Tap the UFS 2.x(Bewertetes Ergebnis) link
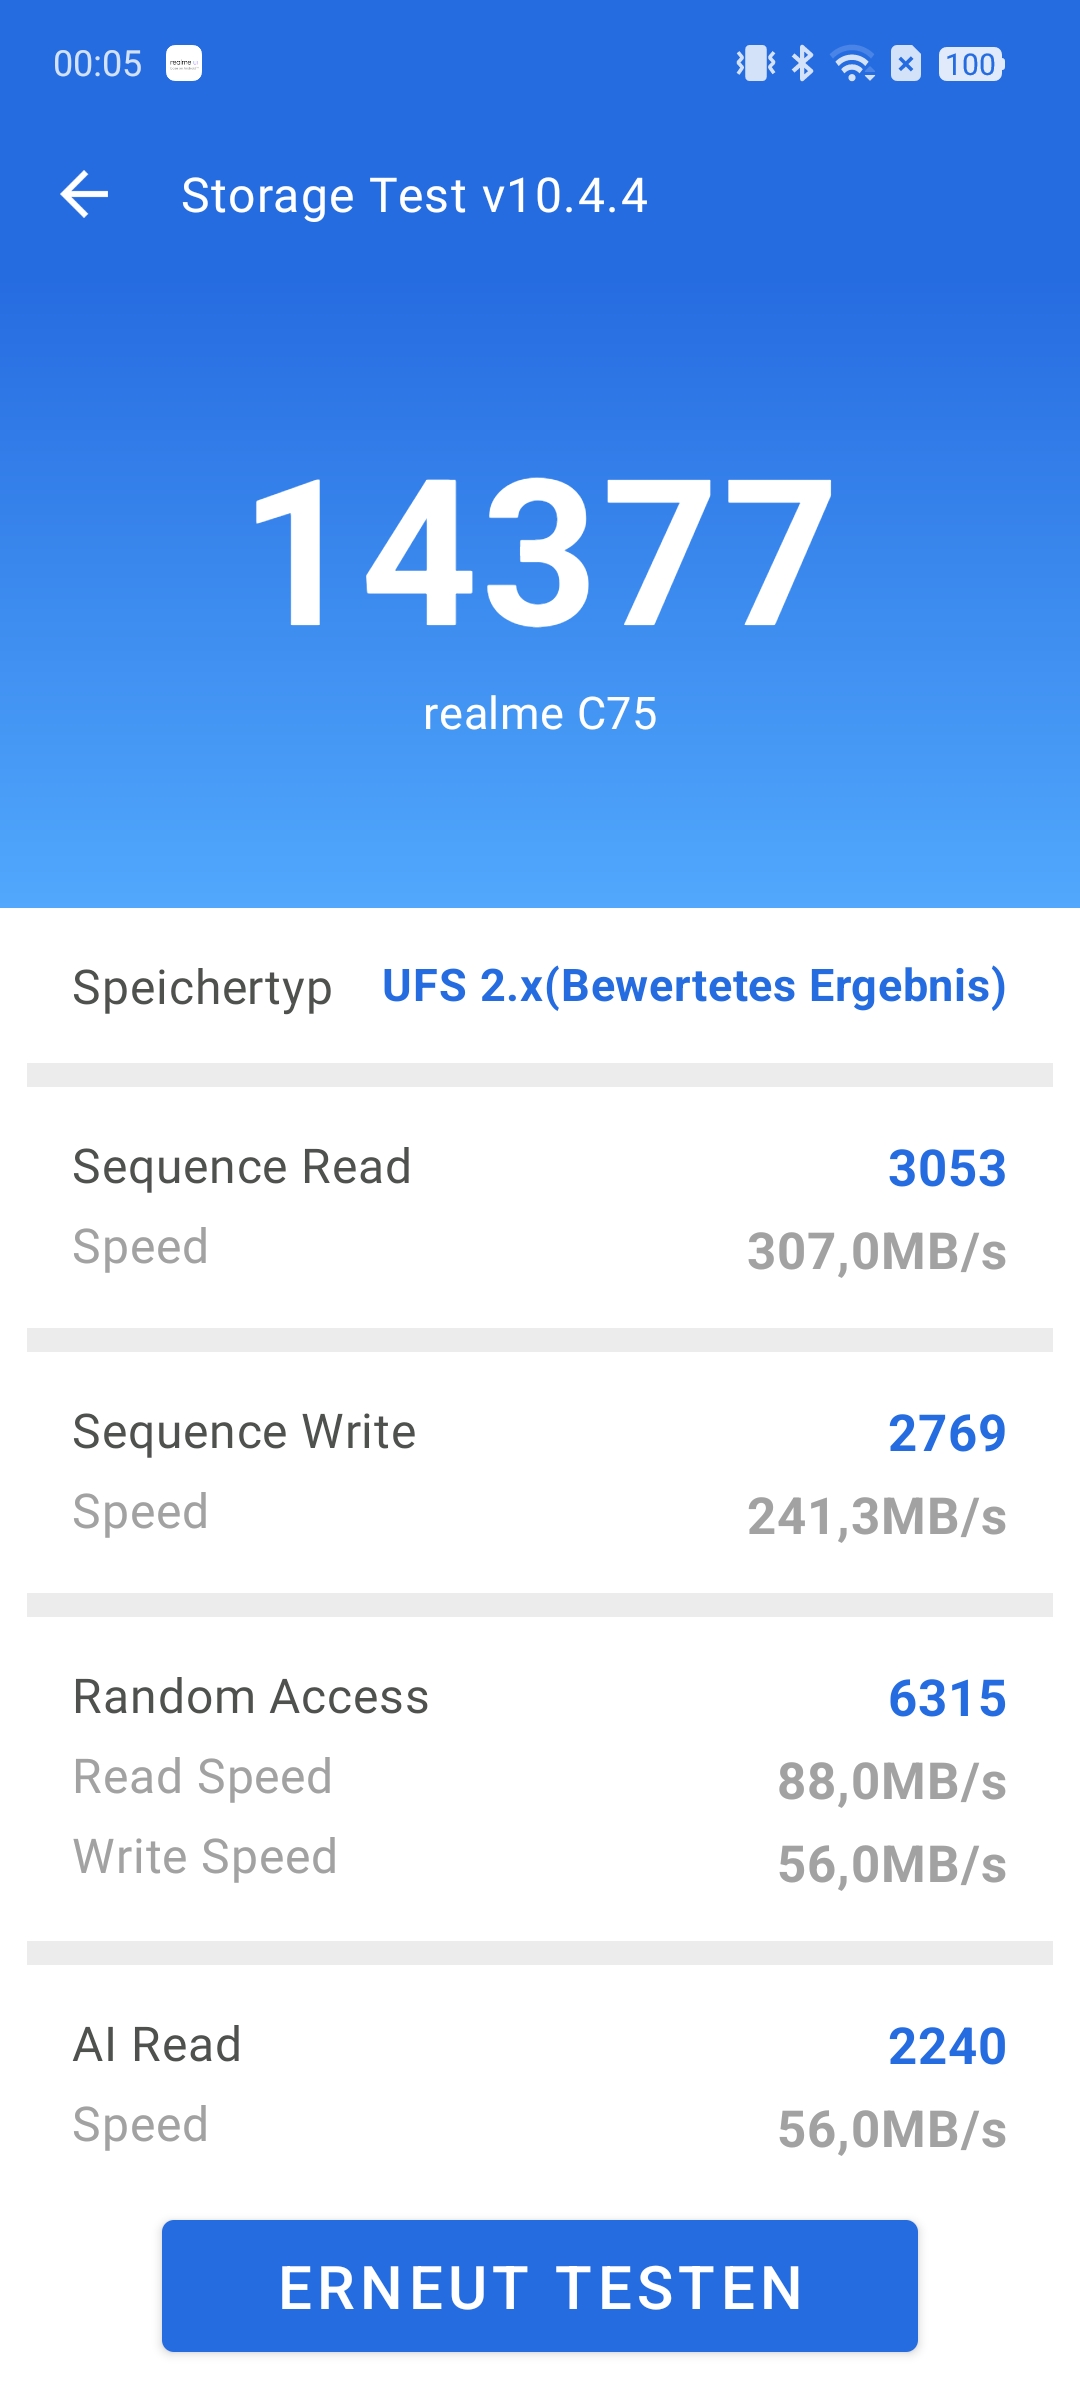 pos(694,986)
